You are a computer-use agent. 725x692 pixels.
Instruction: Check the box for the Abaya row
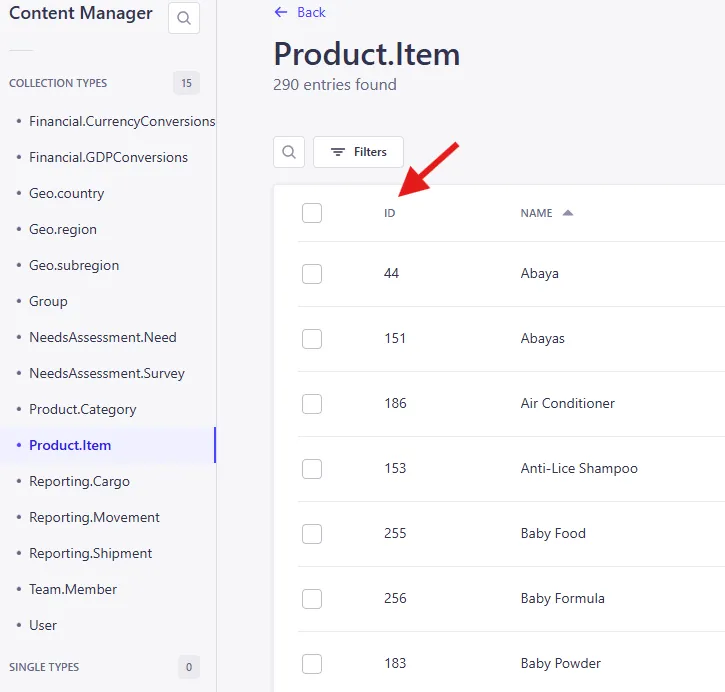(x=312, y=273)
